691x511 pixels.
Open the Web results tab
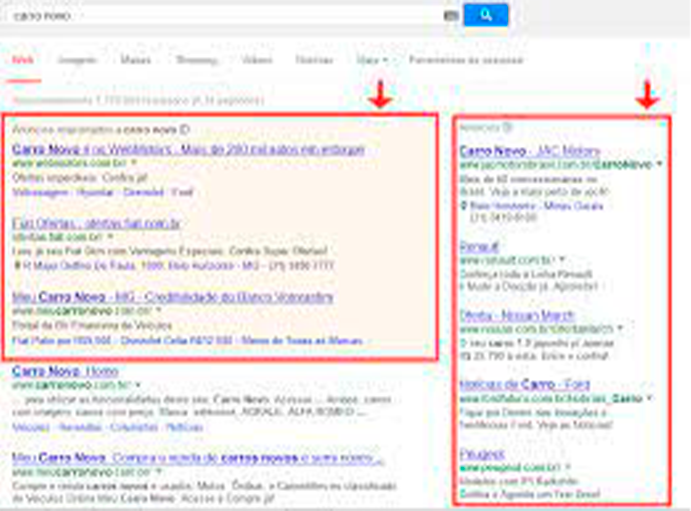click(x=22, y=60)
